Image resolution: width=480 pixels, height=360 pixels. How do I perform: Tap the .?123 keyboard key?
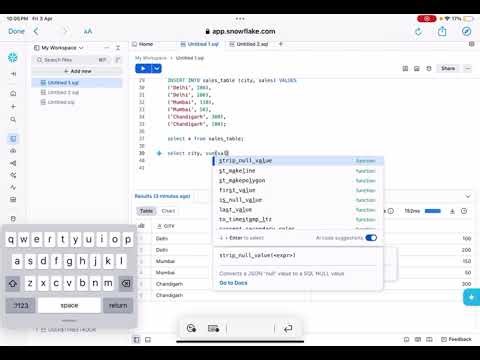[x=20, y=305]
